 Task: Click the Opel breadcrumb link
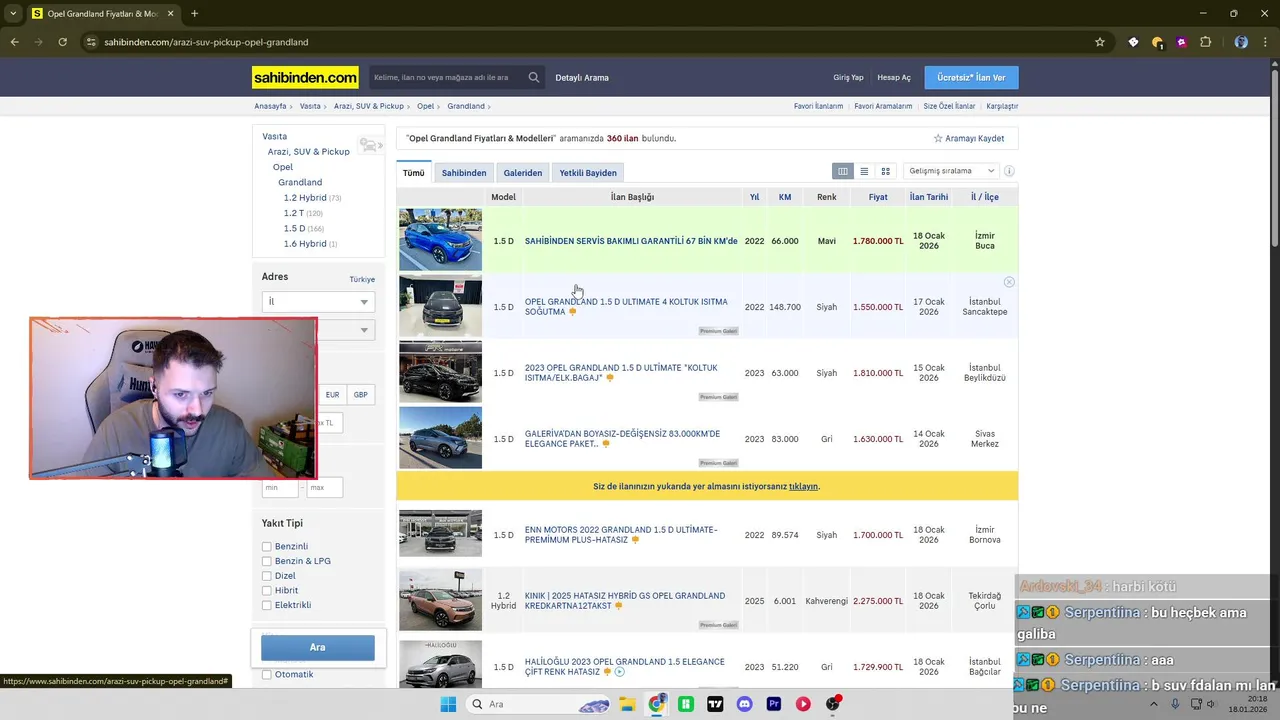tap(426, 106)
